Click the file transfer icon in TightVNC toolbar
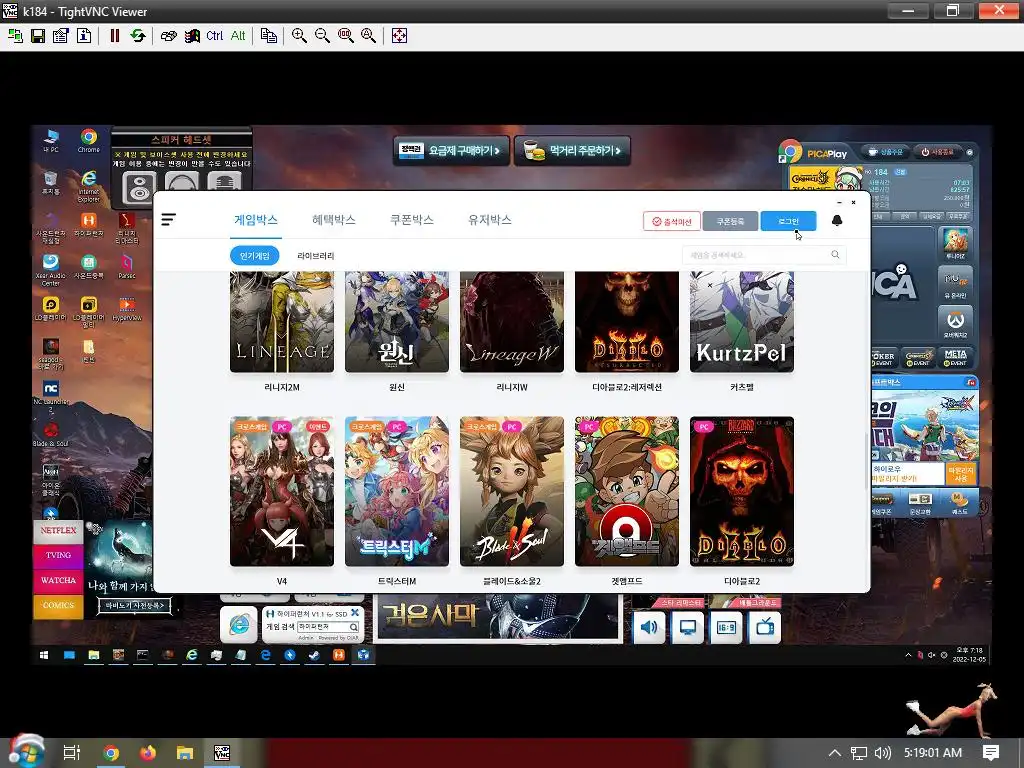The height and width of the screenshot is (768, 1024). [268, 36]
